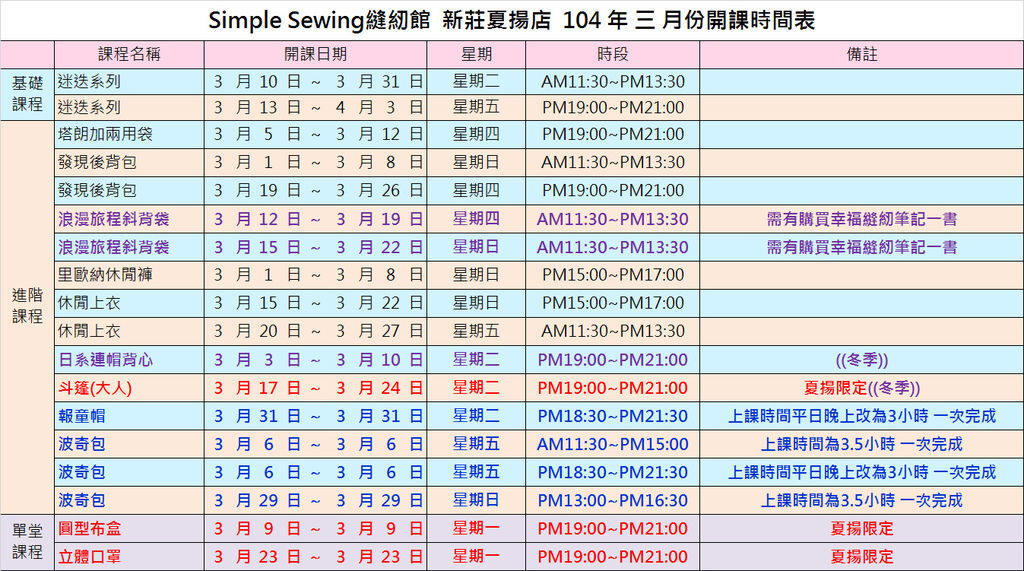Click the '塔朗加兩用袋' course name
1024x571 pixels.
click(105, 134)
